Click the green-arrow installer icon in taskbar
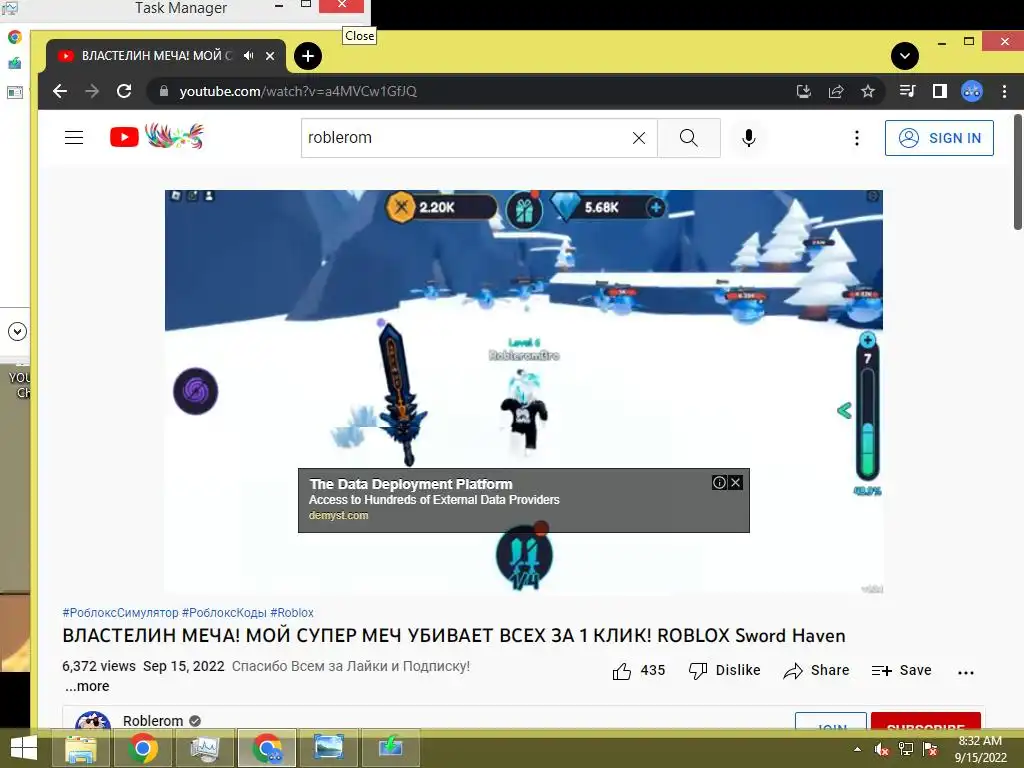 (391, 748)
